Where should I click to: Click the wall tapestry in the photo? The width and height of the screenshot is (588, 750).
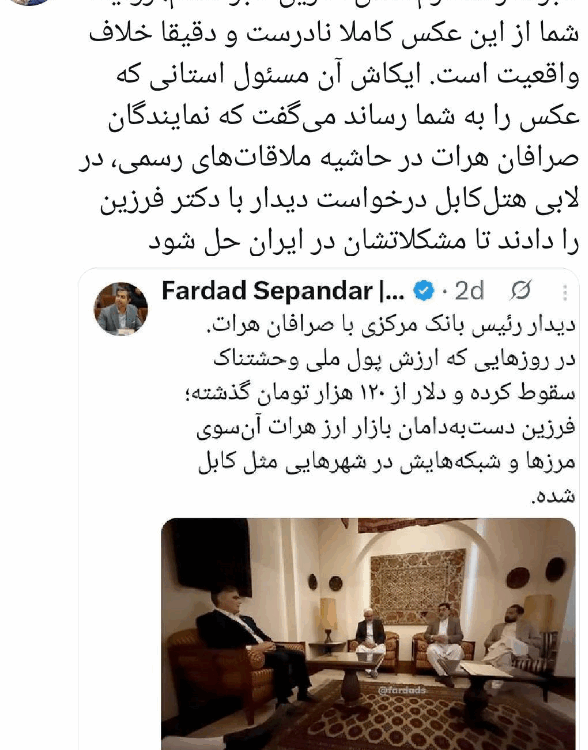pos(418,586)
